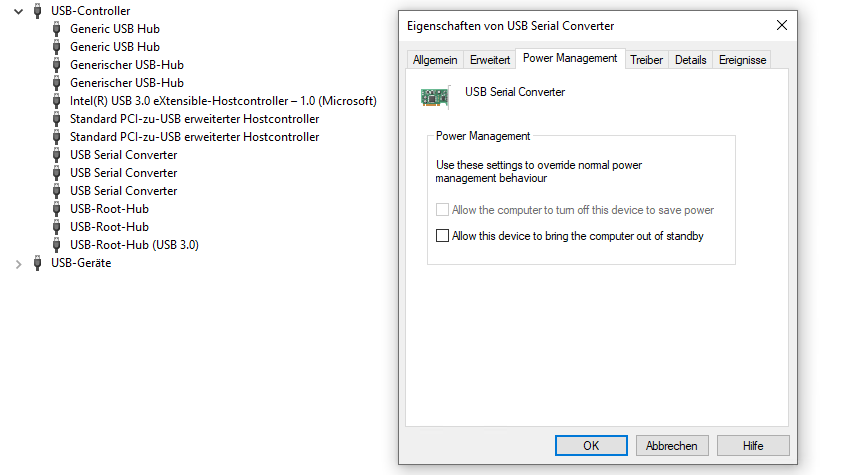
Task: Click the circuit board device icon in dialog
Action: pos(434,97)
